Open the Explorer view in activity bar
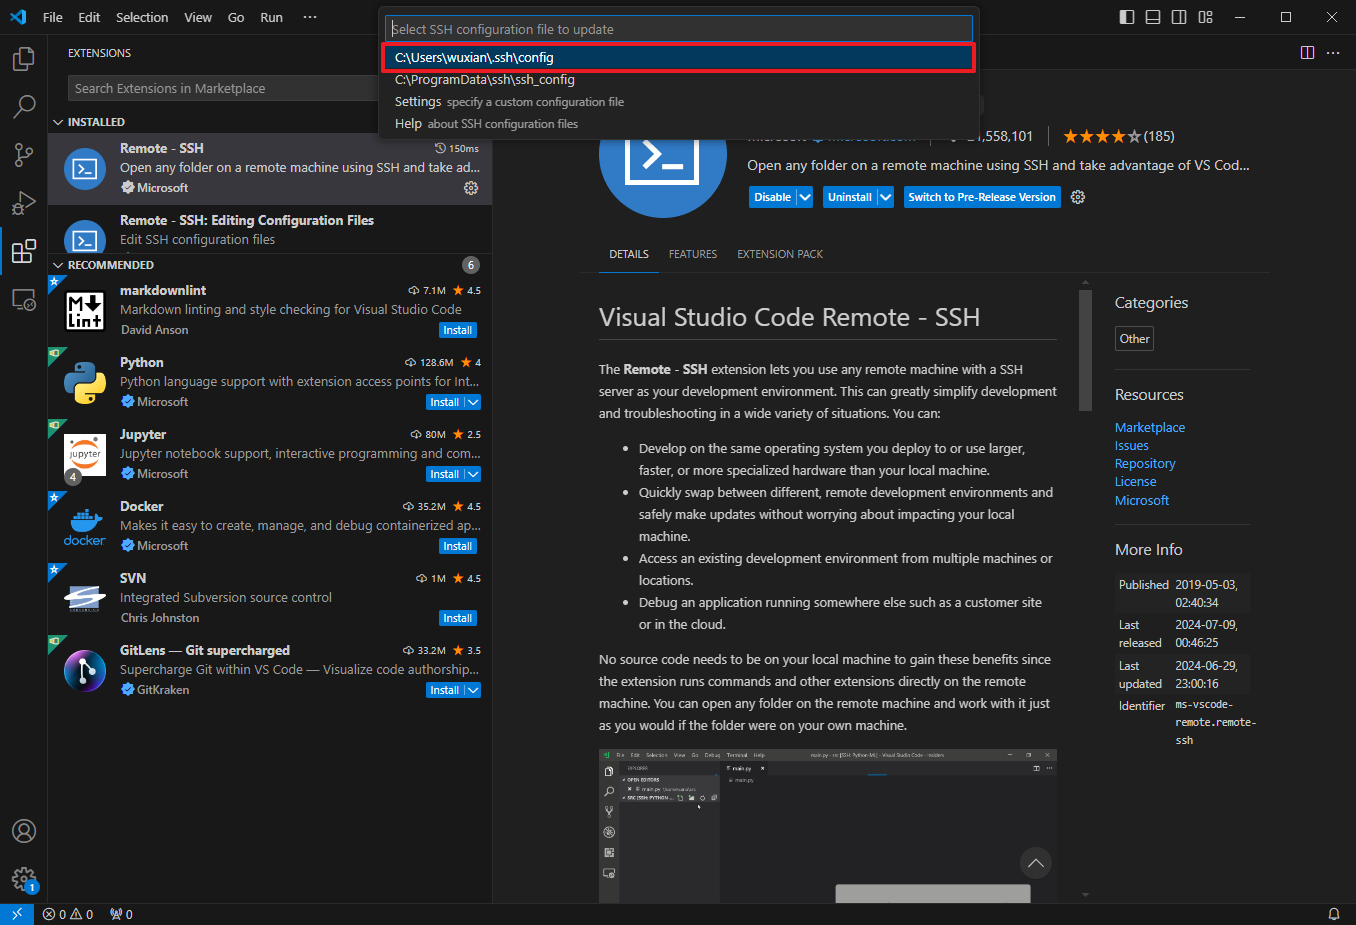Screen dimensions: 1356x925 click(24, 59)
